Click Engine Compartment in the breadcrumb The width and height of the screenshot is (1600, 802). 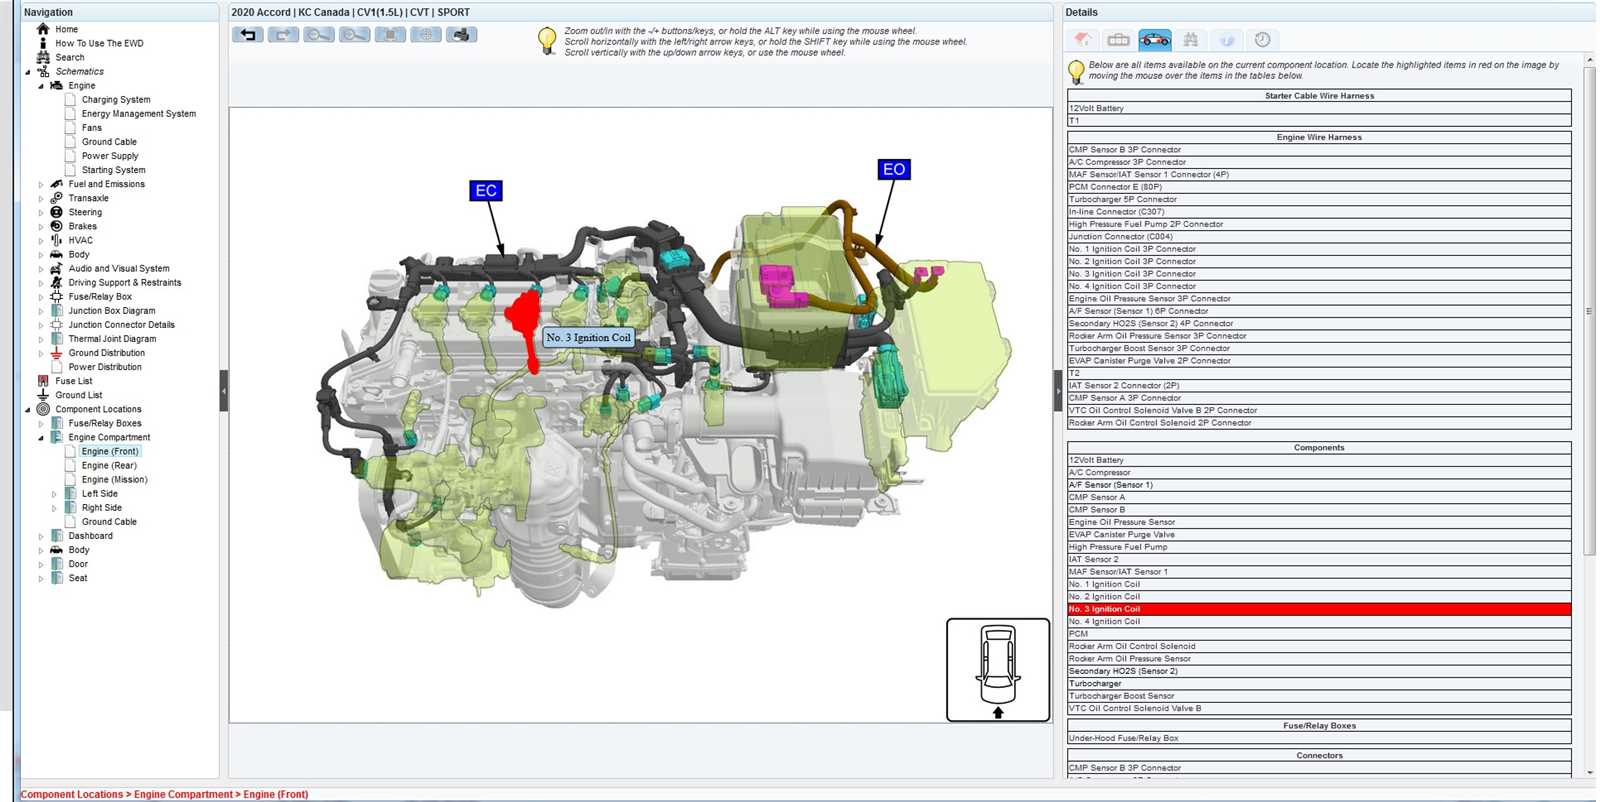click(183, 794)
